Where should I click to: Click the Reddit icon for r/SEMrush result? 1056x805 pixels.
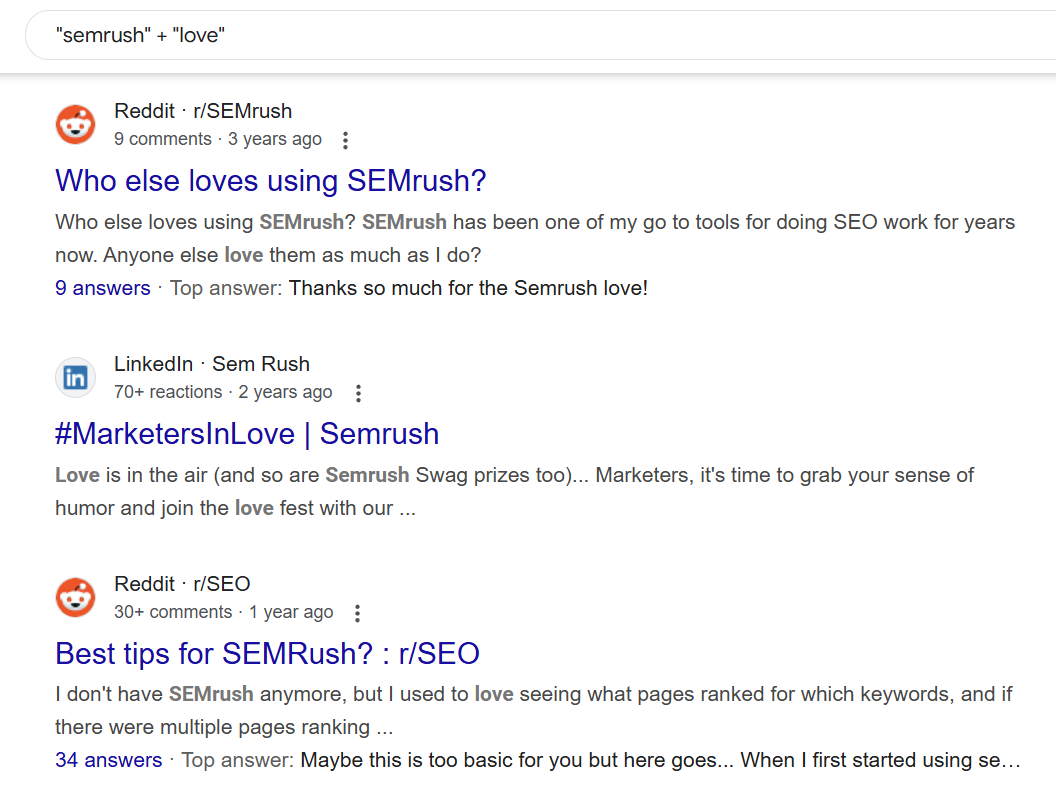point(75,125)
